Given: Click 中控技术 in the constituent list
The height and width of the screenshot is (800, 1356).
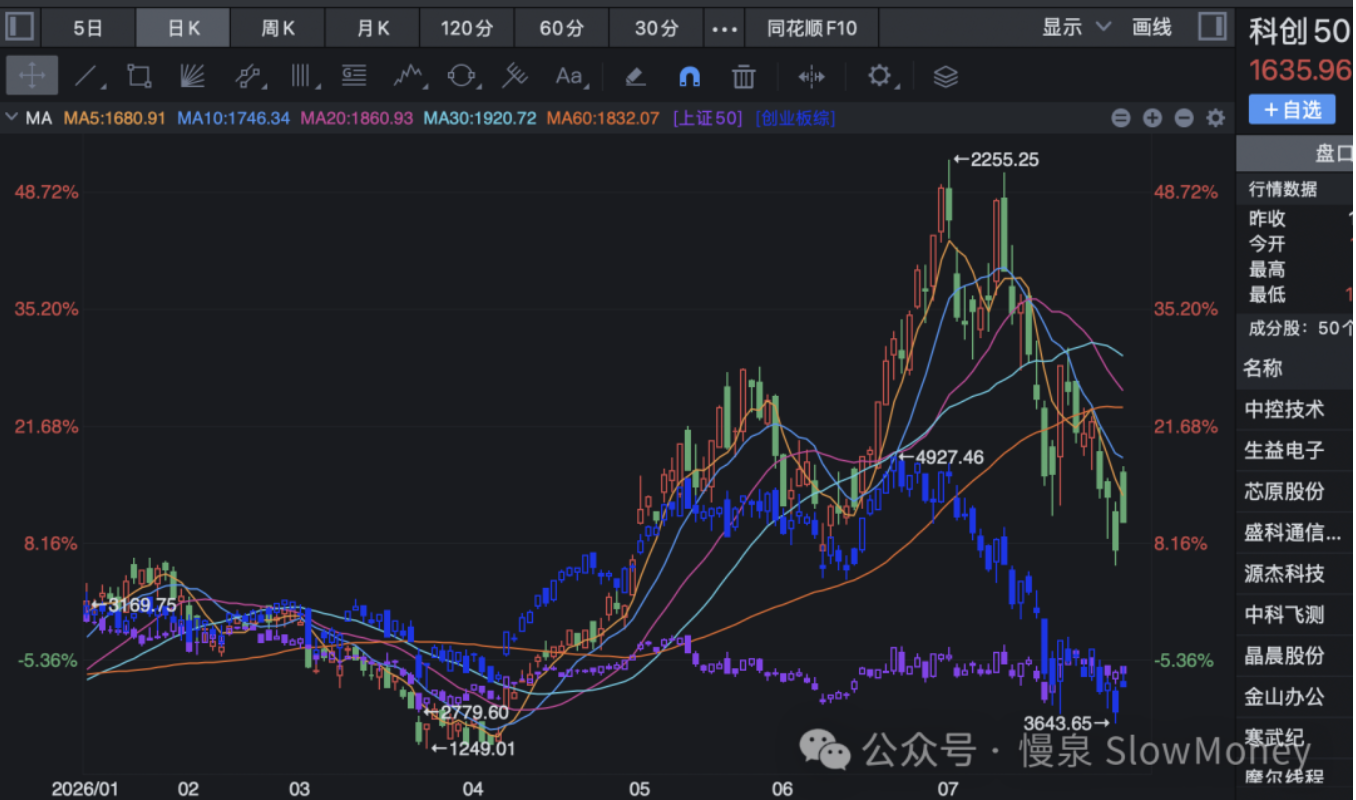Looking at the screenshot, I should point(1284,409).
